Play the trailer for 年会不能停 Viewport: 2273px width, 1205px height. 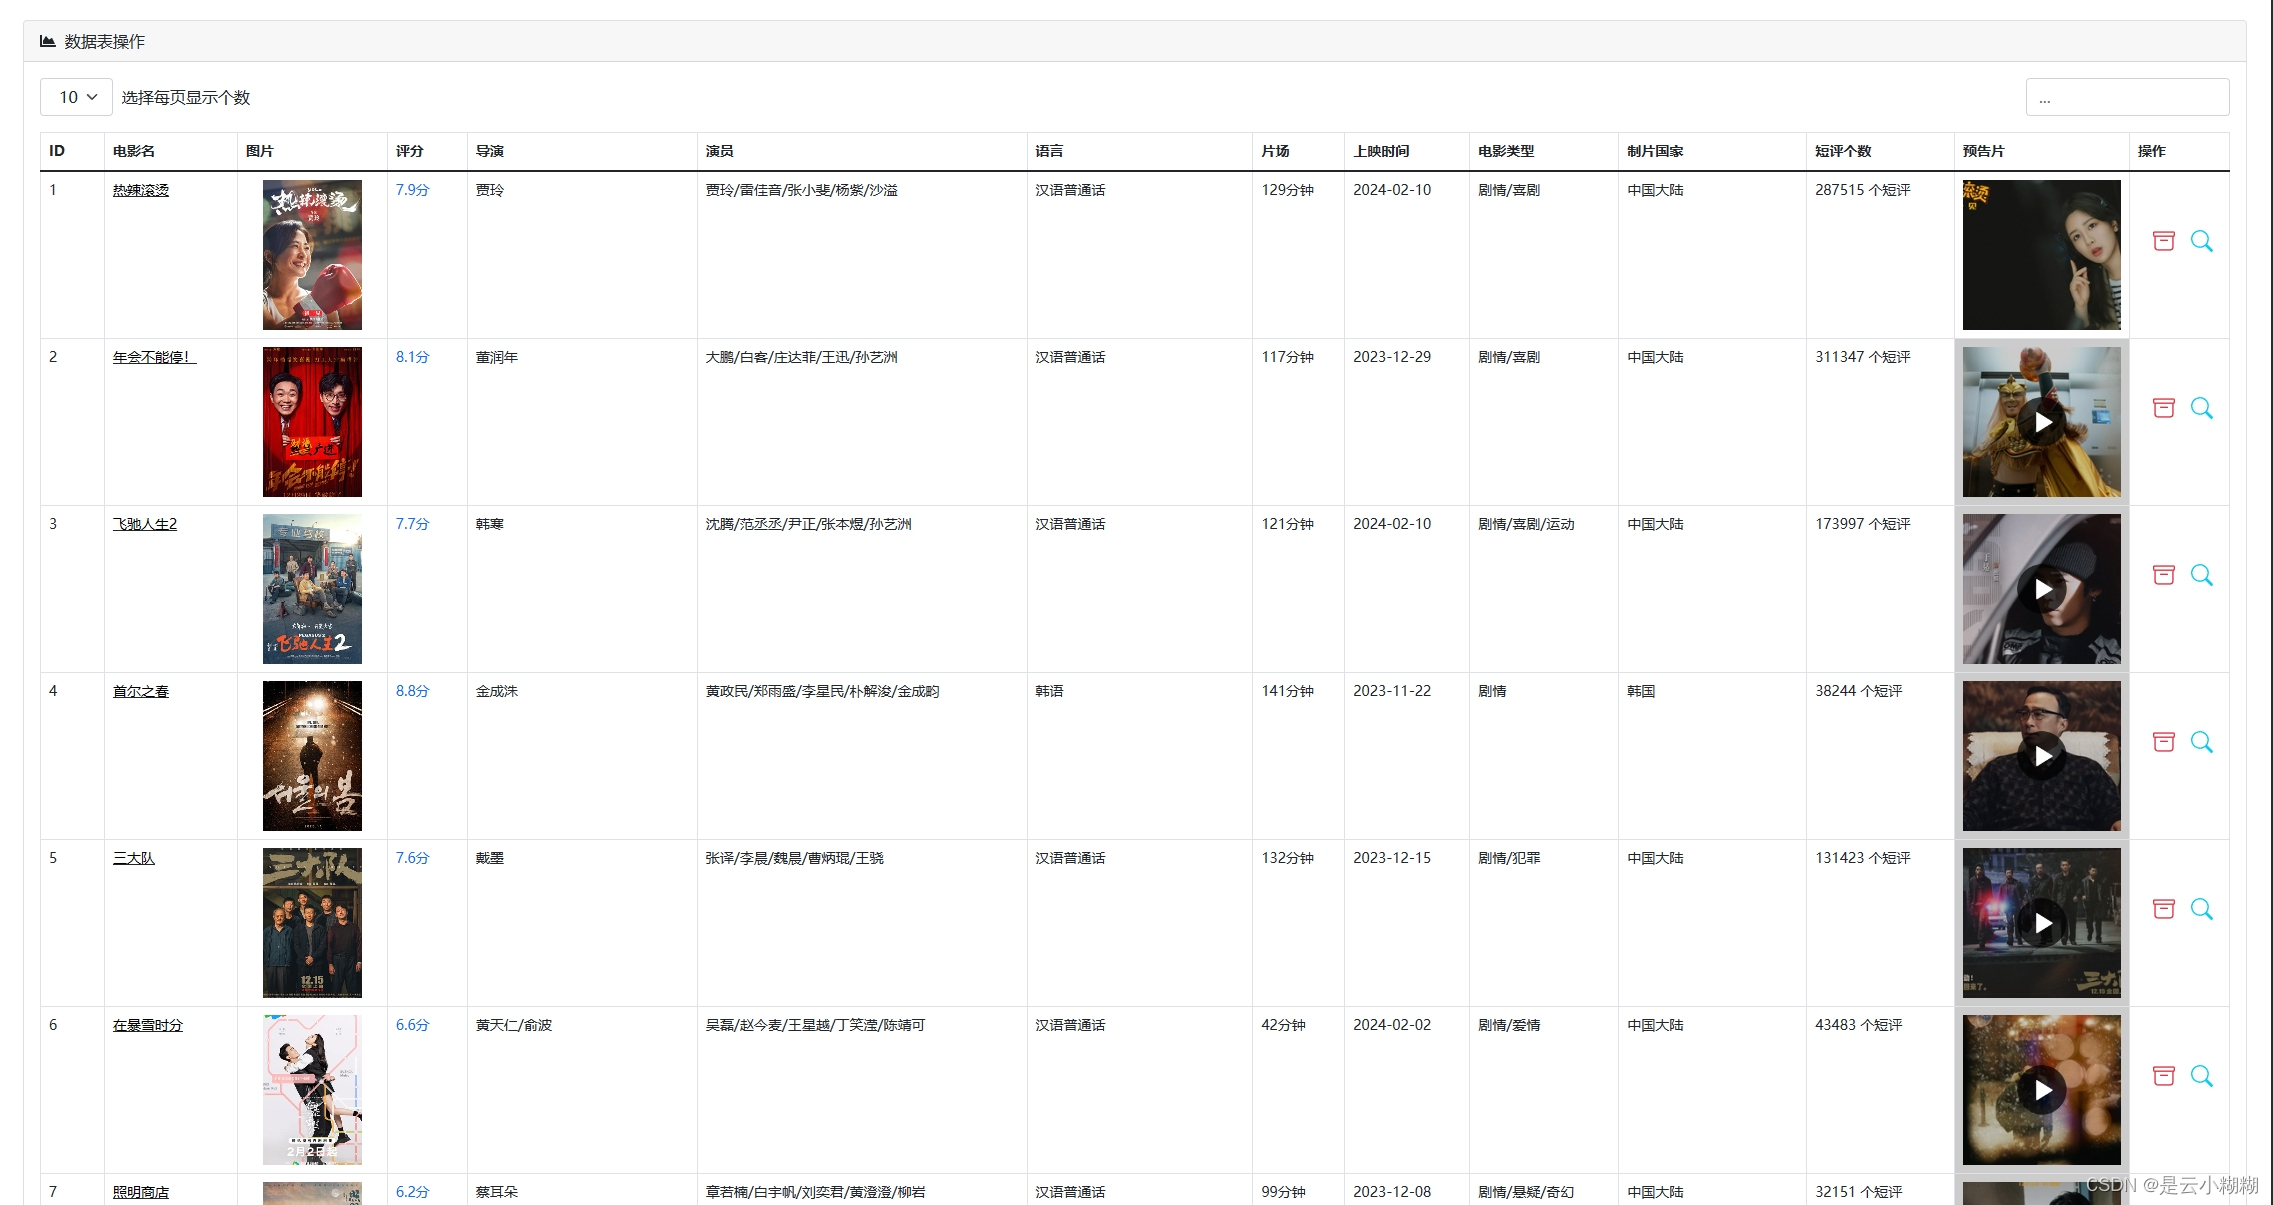pos(2041,422)
